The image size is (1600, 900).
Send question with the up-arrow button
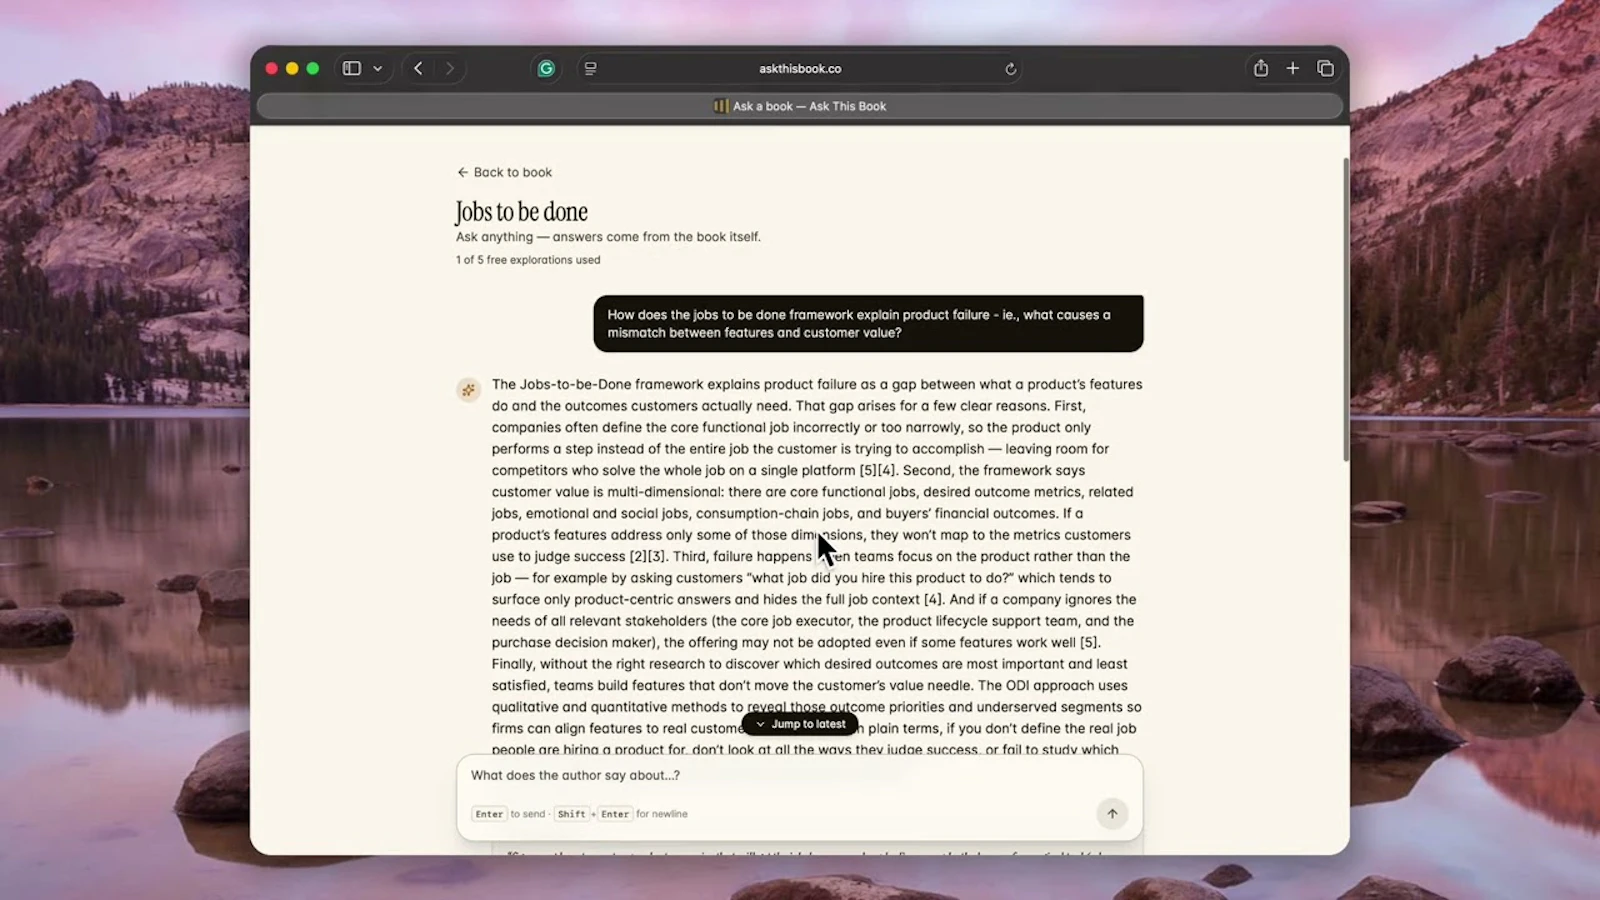point(1112,814)
